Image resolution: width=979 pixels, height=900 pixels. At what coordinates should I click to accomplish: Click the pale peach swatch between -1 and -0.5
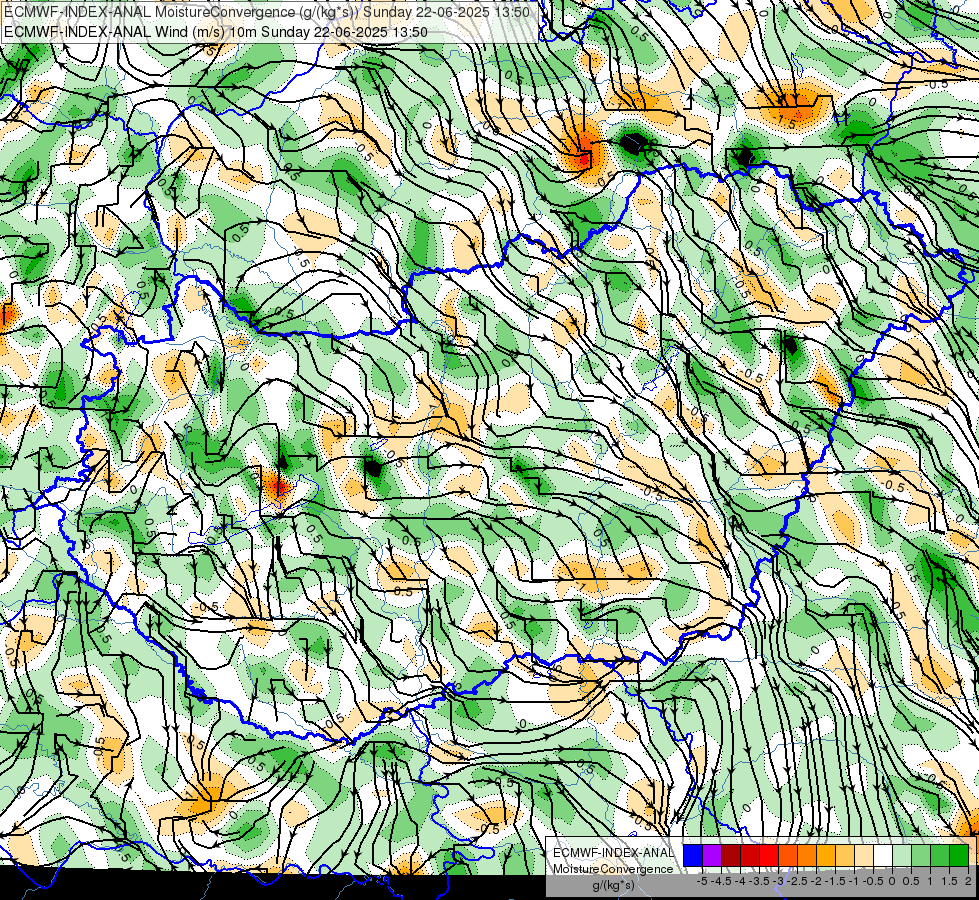864,855
